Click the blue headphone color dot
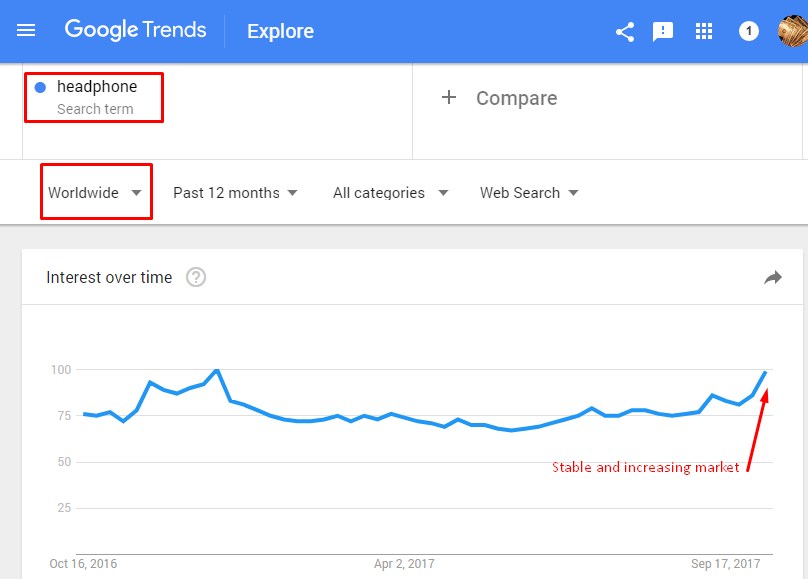Image resolution: width=808 pixels, height=579 pixels. coord(40,87)
